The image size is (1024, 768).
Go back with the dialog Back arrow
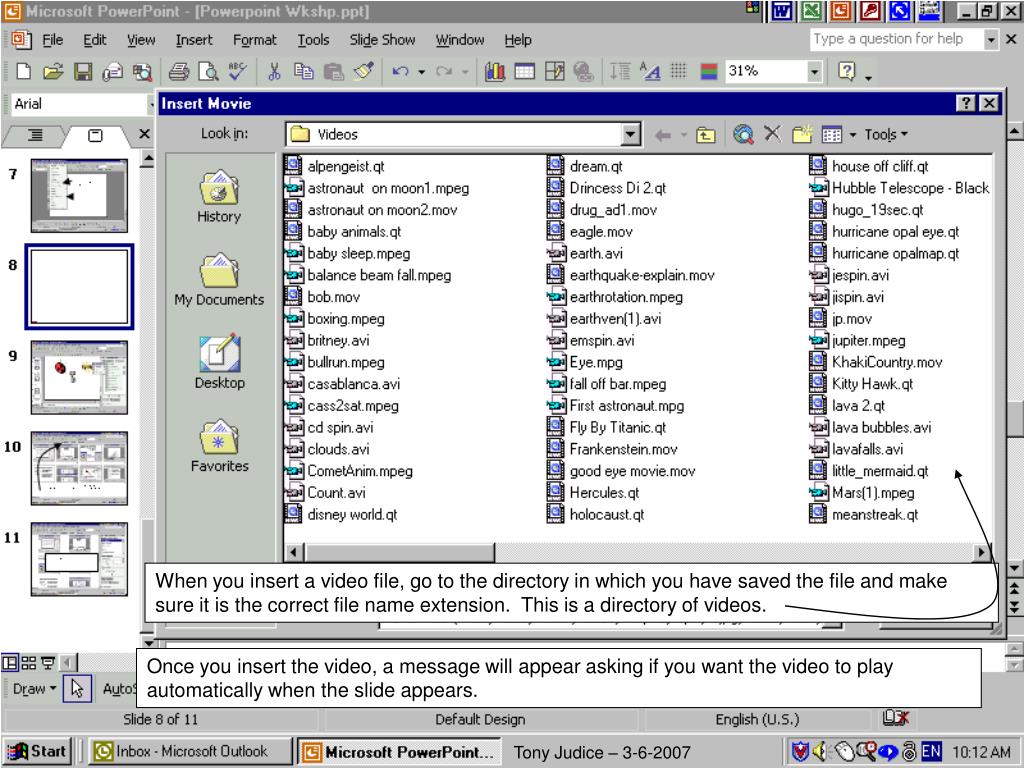click(x=663, y=135)
